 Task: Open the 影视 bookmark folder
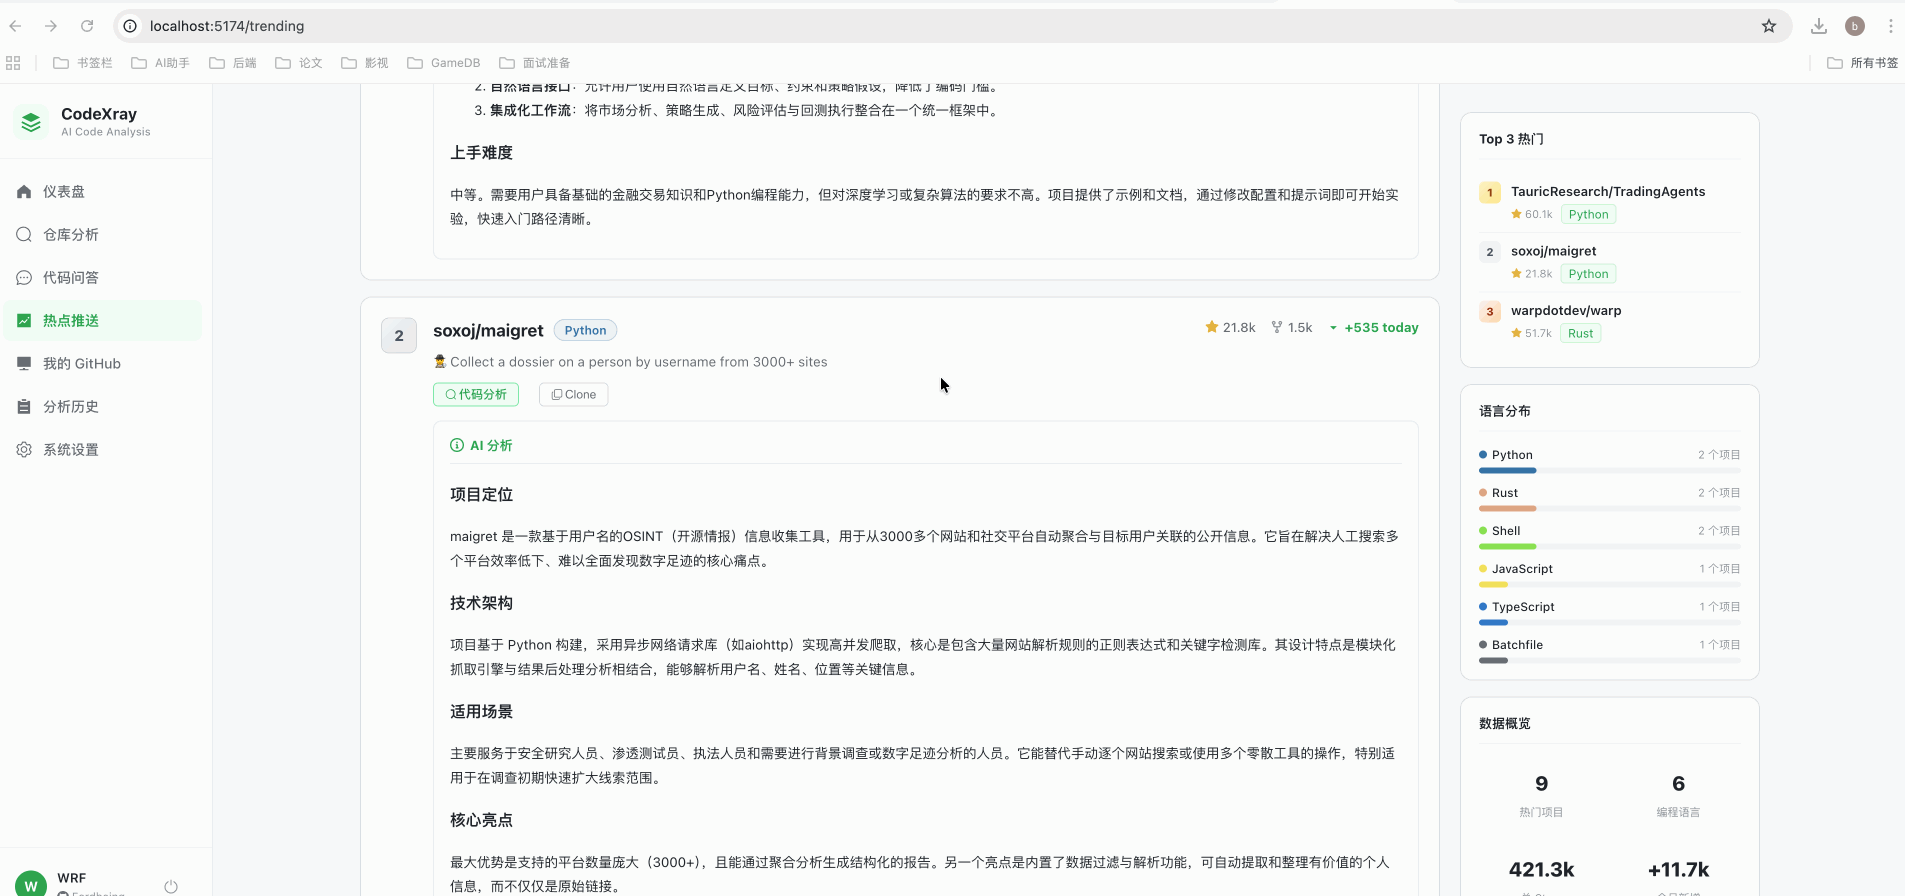365,63
